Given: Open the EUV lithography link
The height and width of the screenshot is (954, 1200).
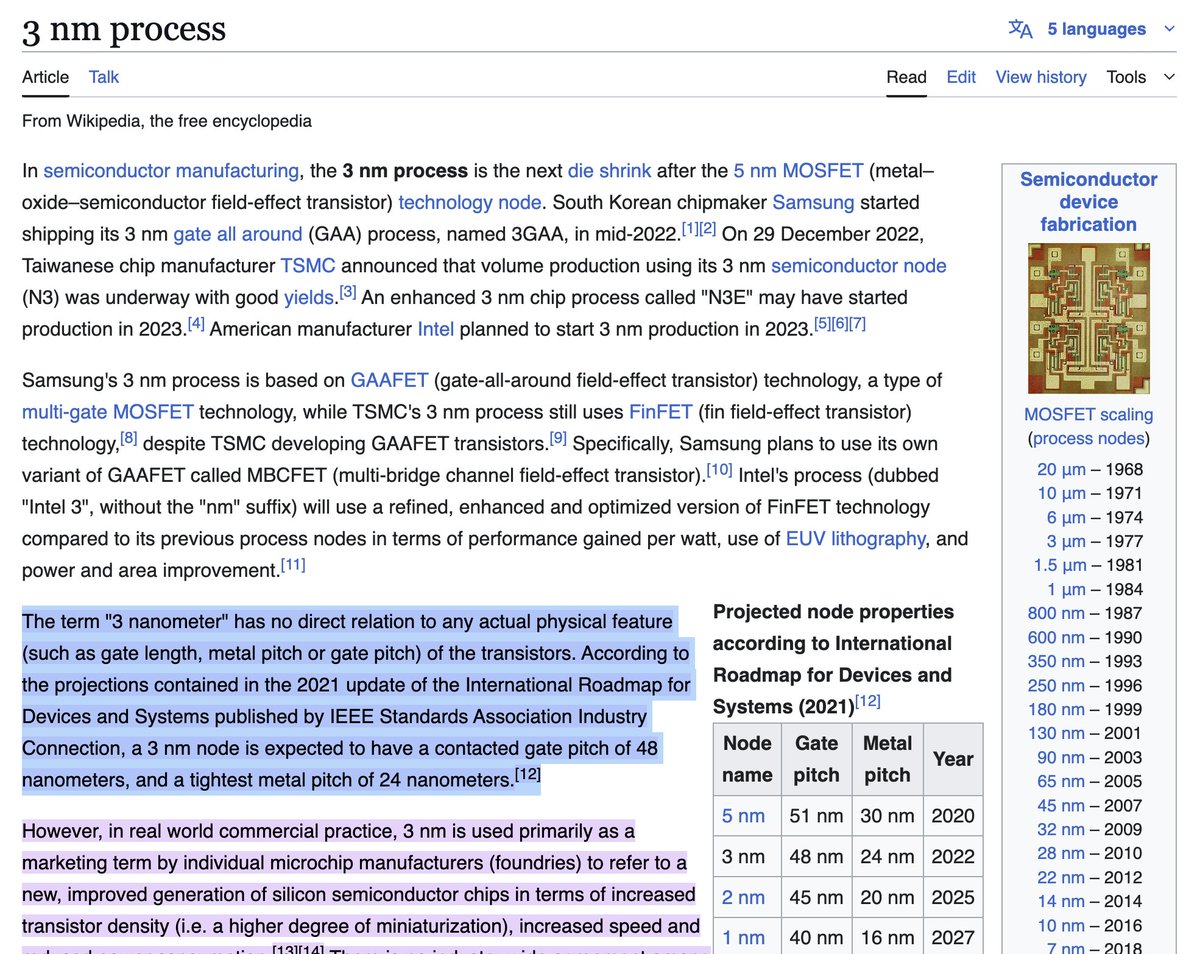Looking at the screenshot, I should (x=855, y=539).
